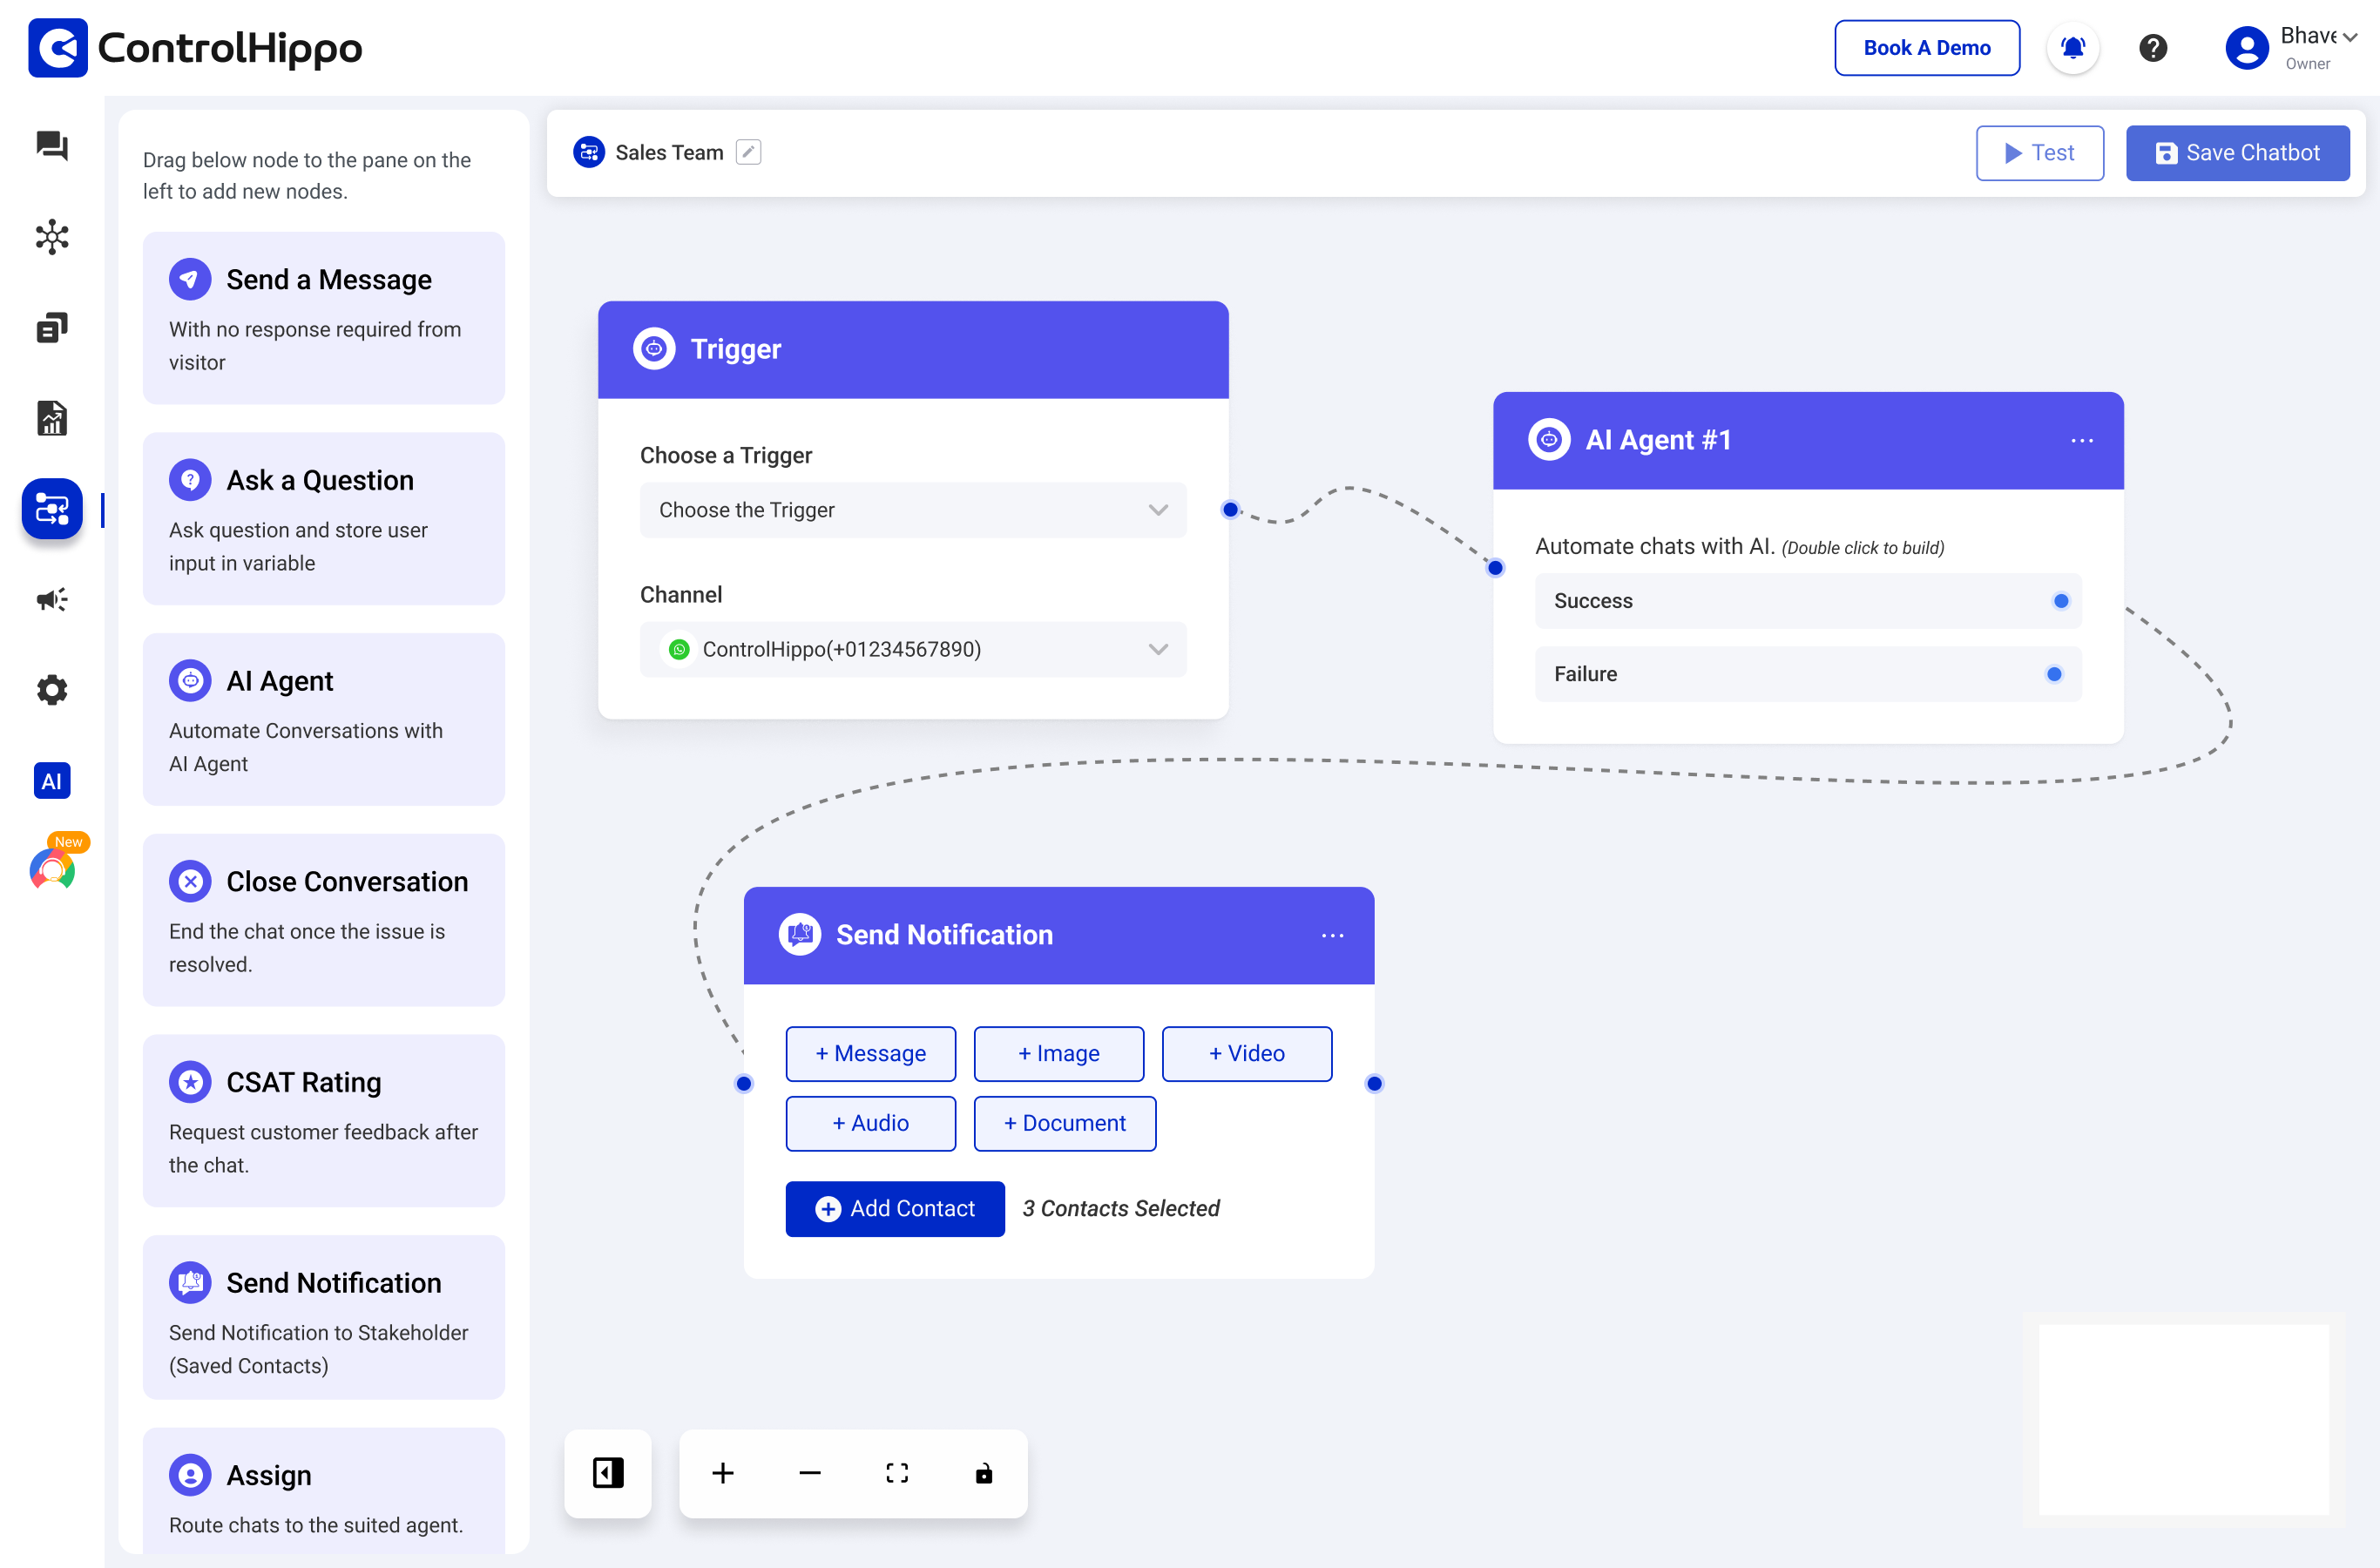Image resolution: width=2380 pixels, height=1568 pixels.
Task: Expand the Choose the Trigger dropdown
Action: click(912, 510)
